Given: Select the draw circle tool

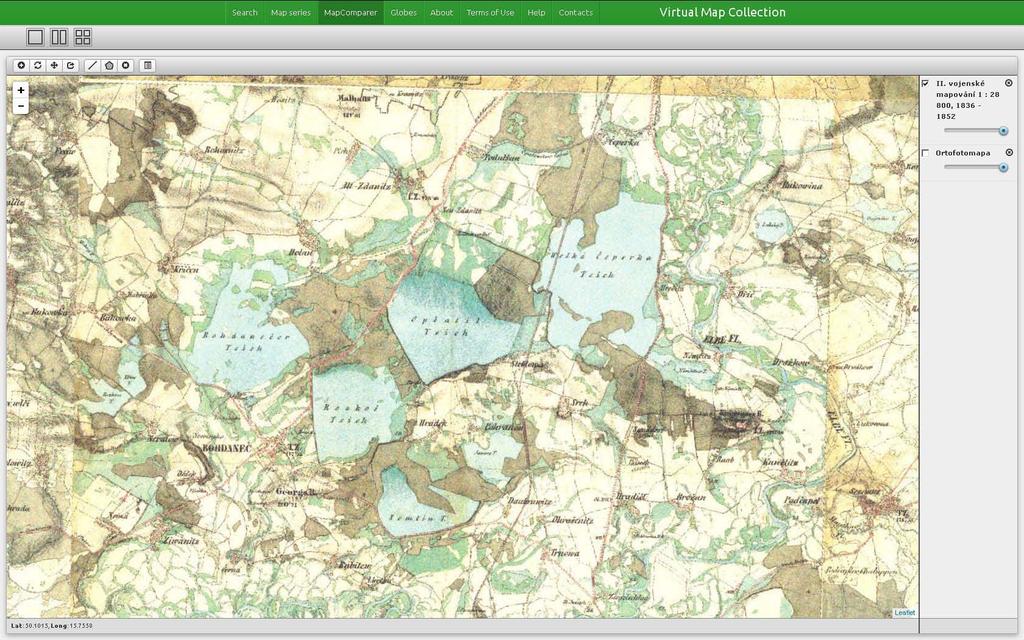Looking at the screenshot, I should [x=125, y=65].
